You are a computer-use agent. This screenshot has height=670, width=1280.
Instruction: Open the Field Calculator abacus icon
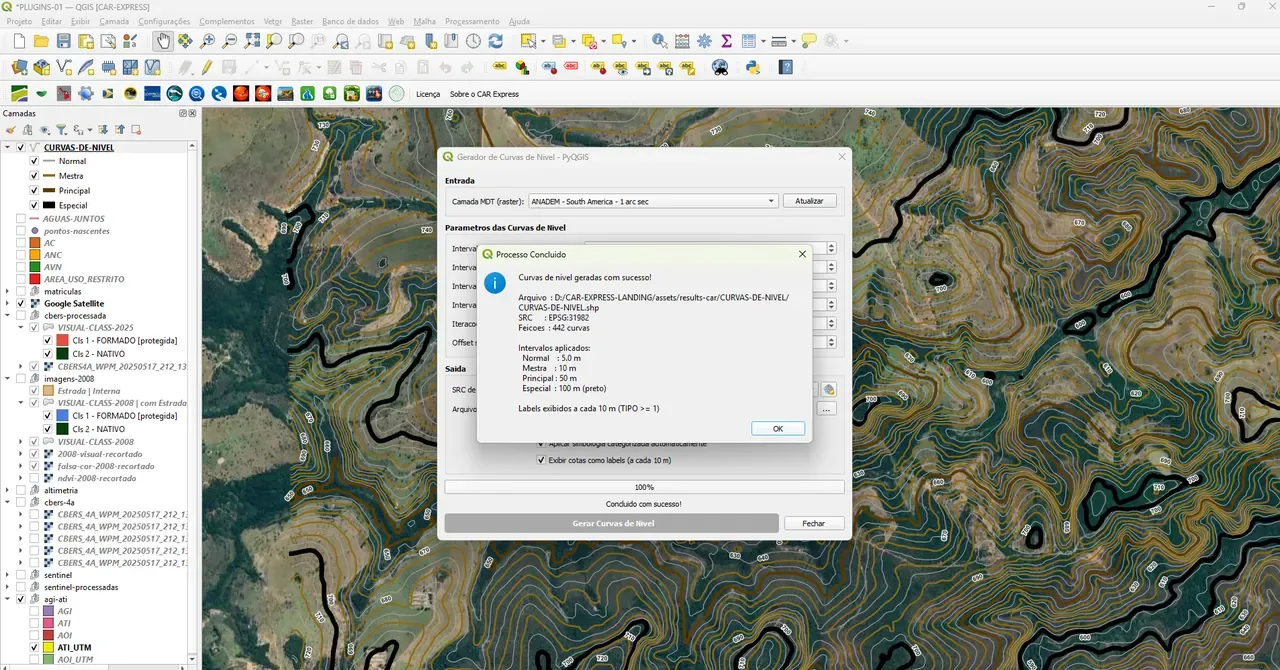point(682,41)
